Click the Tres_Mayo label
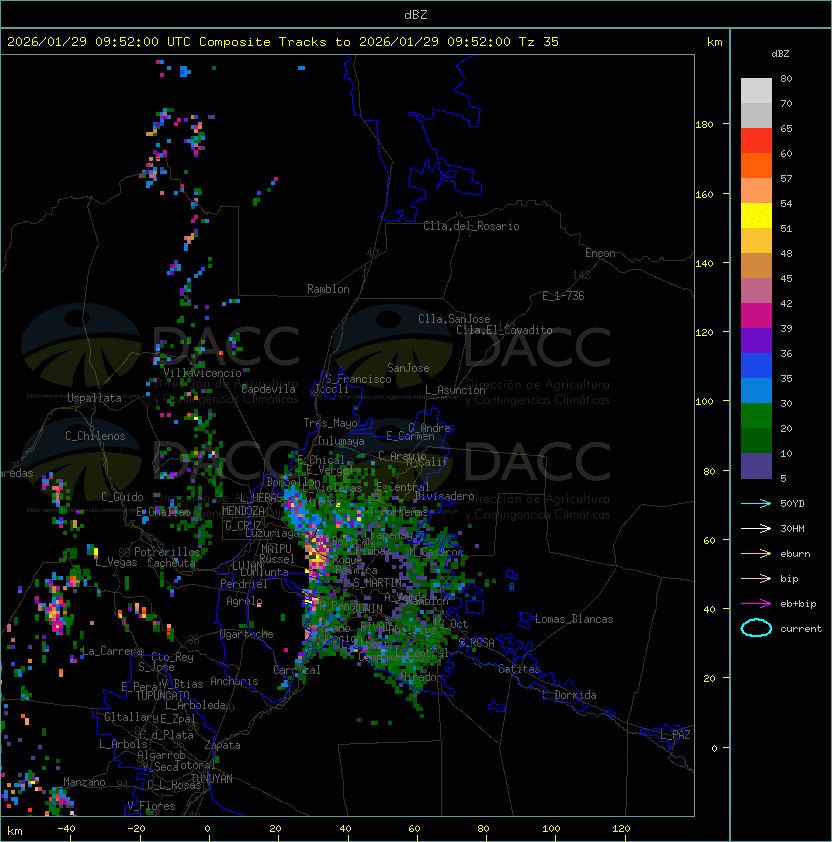832x842 pixels. click(x=330, y=423)
